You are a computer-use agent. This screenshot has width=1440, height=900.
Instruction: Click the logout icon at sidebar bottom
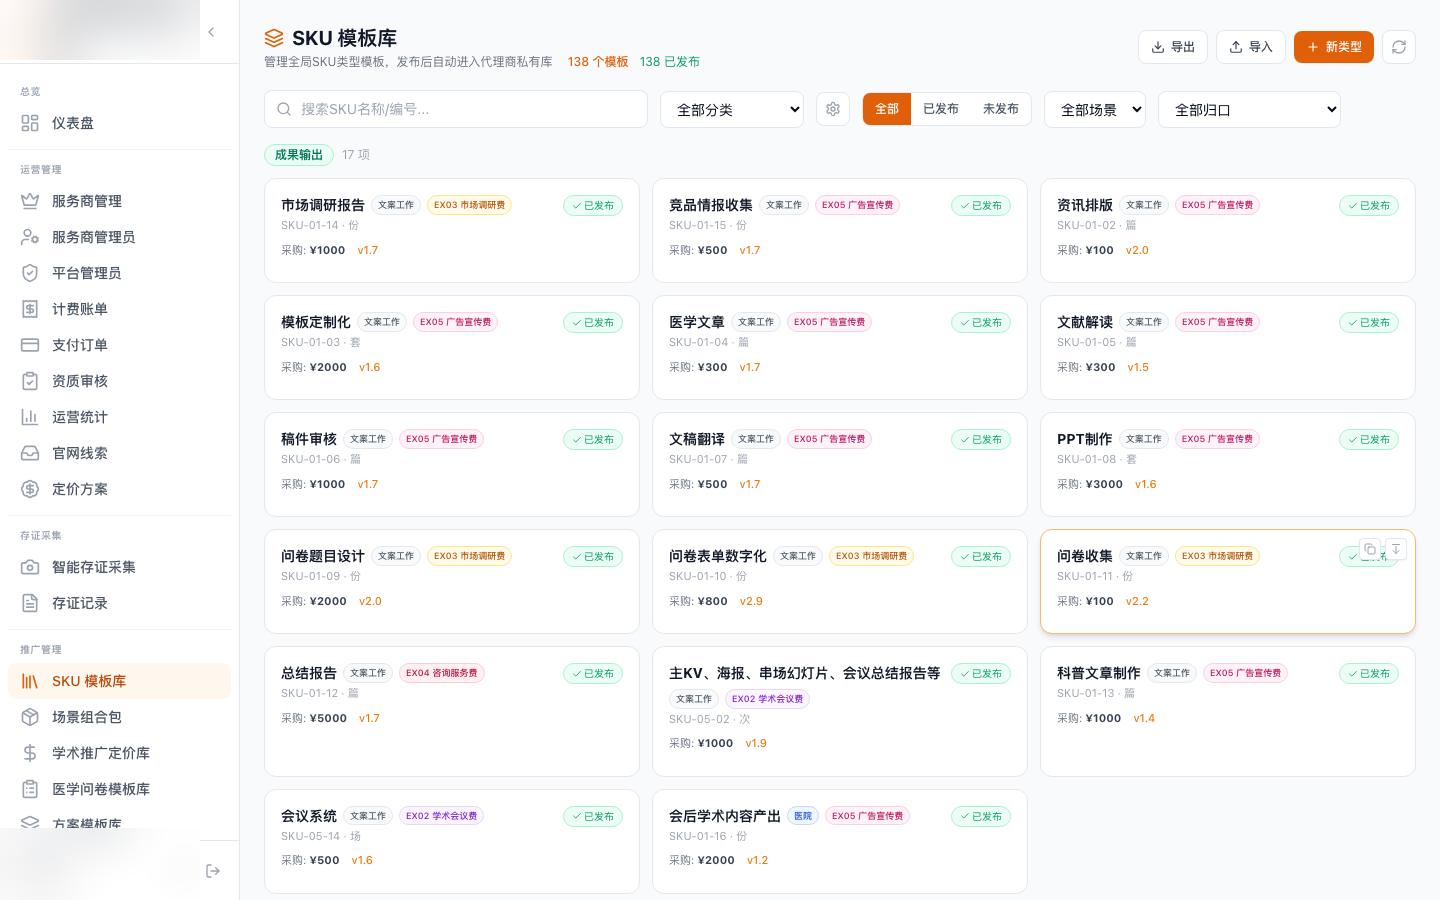point(213,871)
